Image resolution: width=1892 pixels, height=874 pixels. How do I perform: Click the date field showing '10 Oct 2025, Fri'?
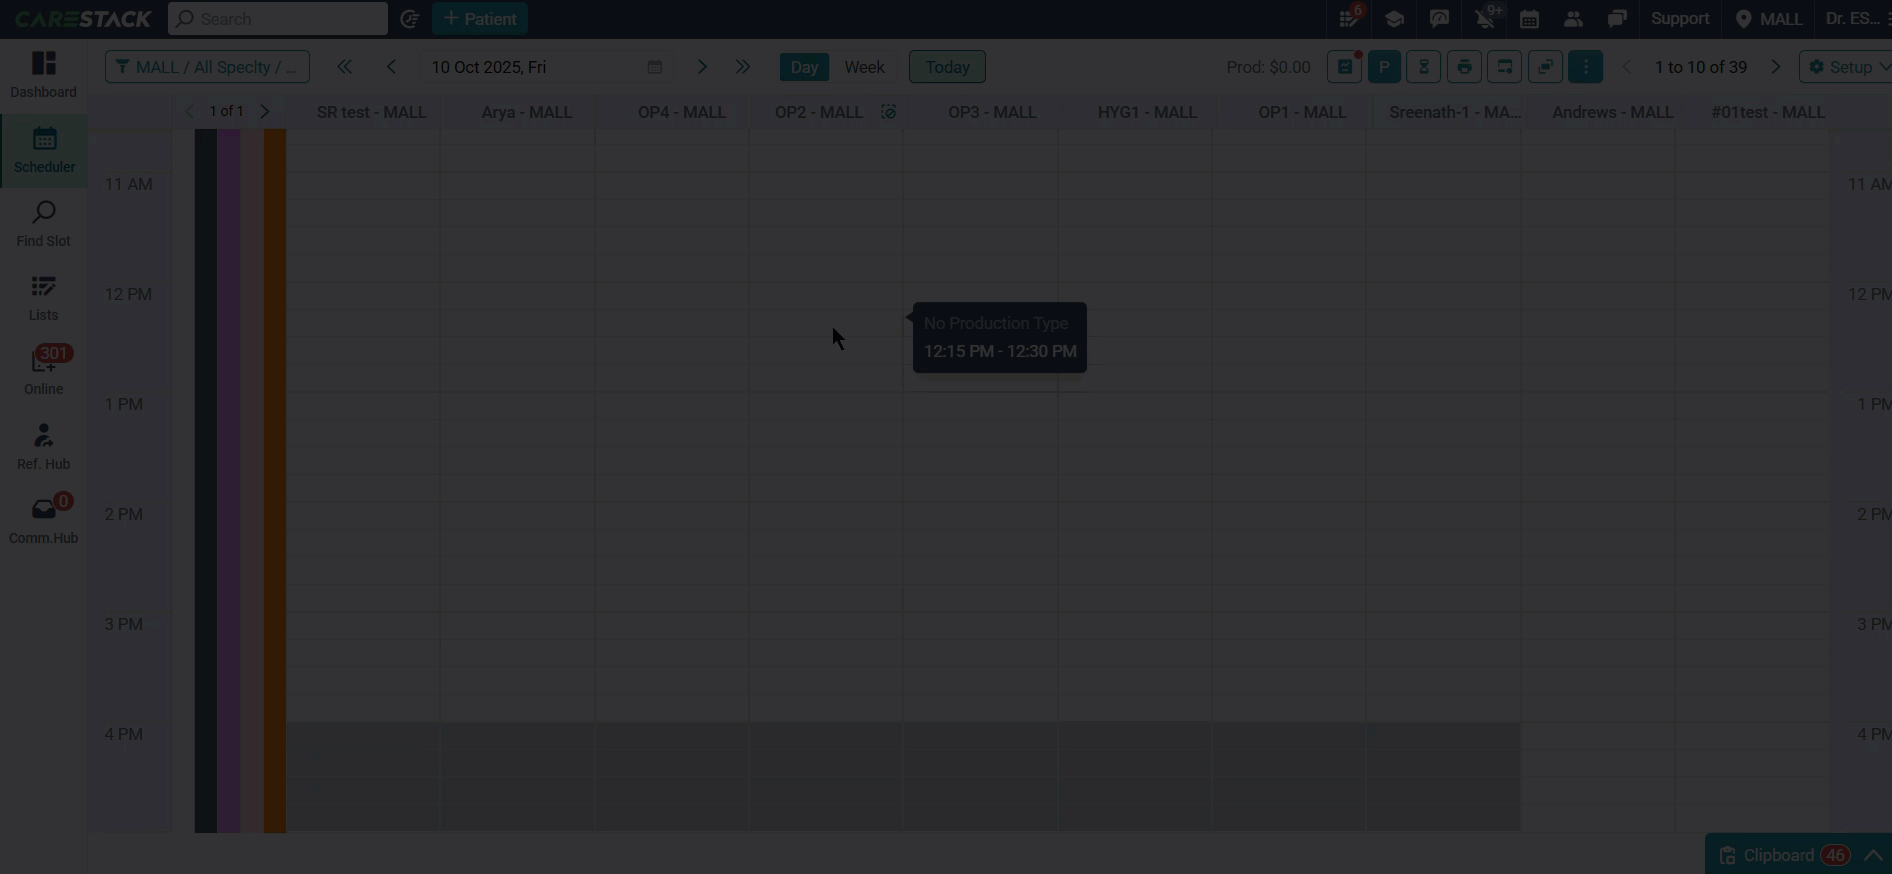tap(547, 67)
